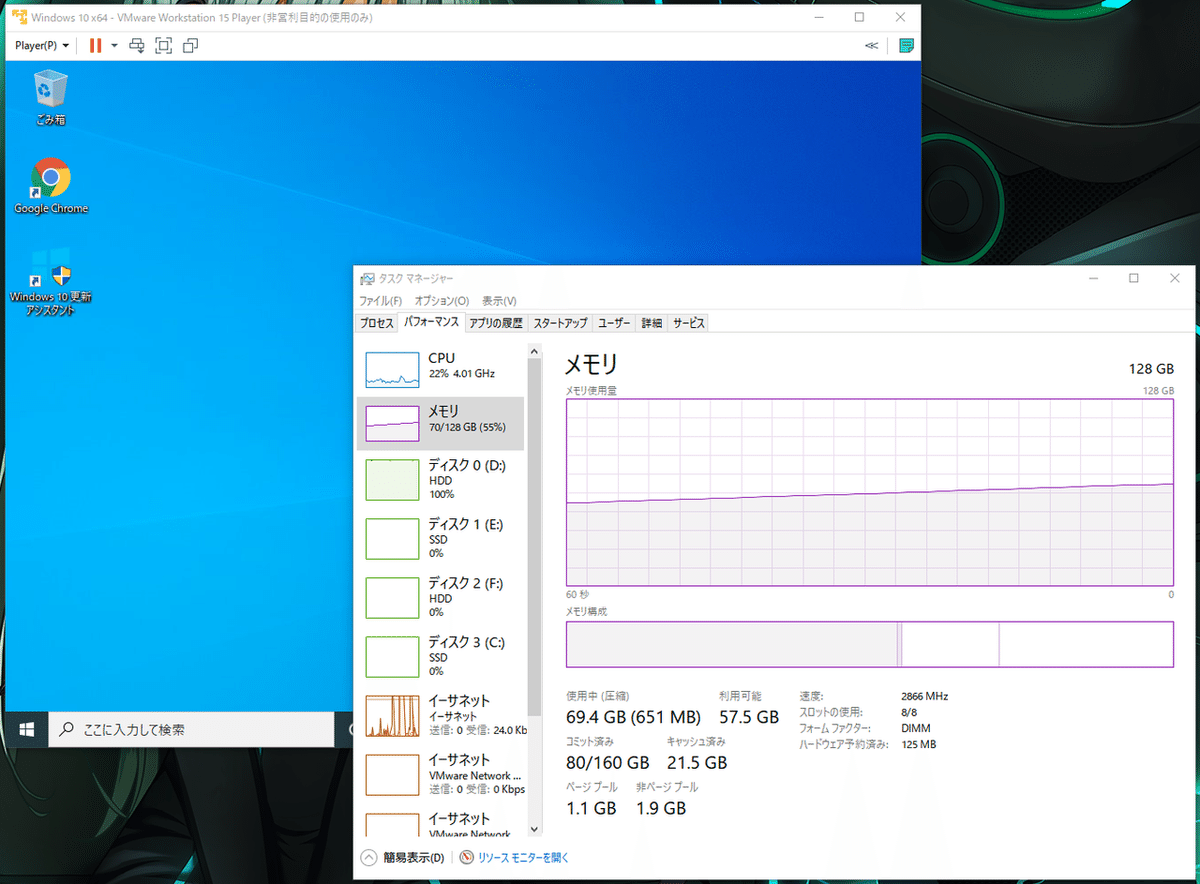Select Disk 2 (F:) HDD item
The image size is (1200, 884).
pos(440,597)
